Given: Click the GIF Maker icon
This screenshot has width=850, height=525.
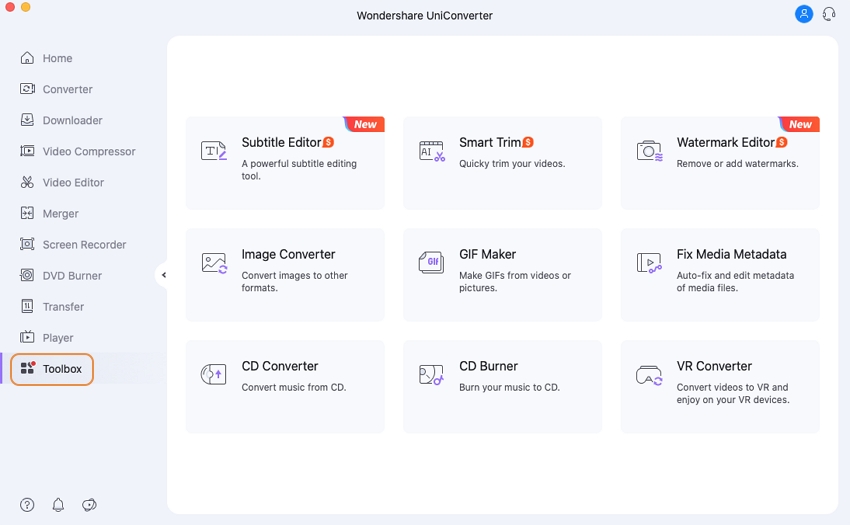Looking at the screenshot, I should pos(431,263).
